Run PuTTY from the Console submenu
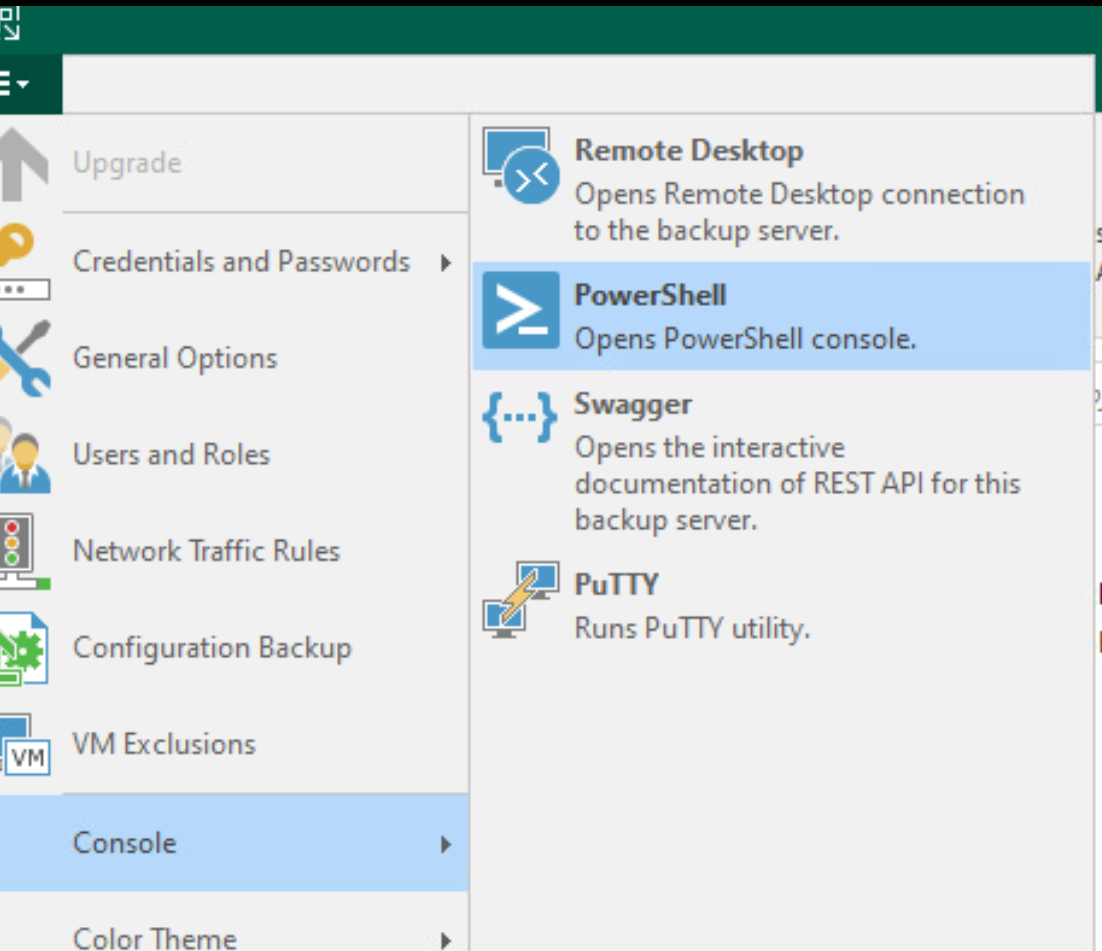 click(782, 605)
